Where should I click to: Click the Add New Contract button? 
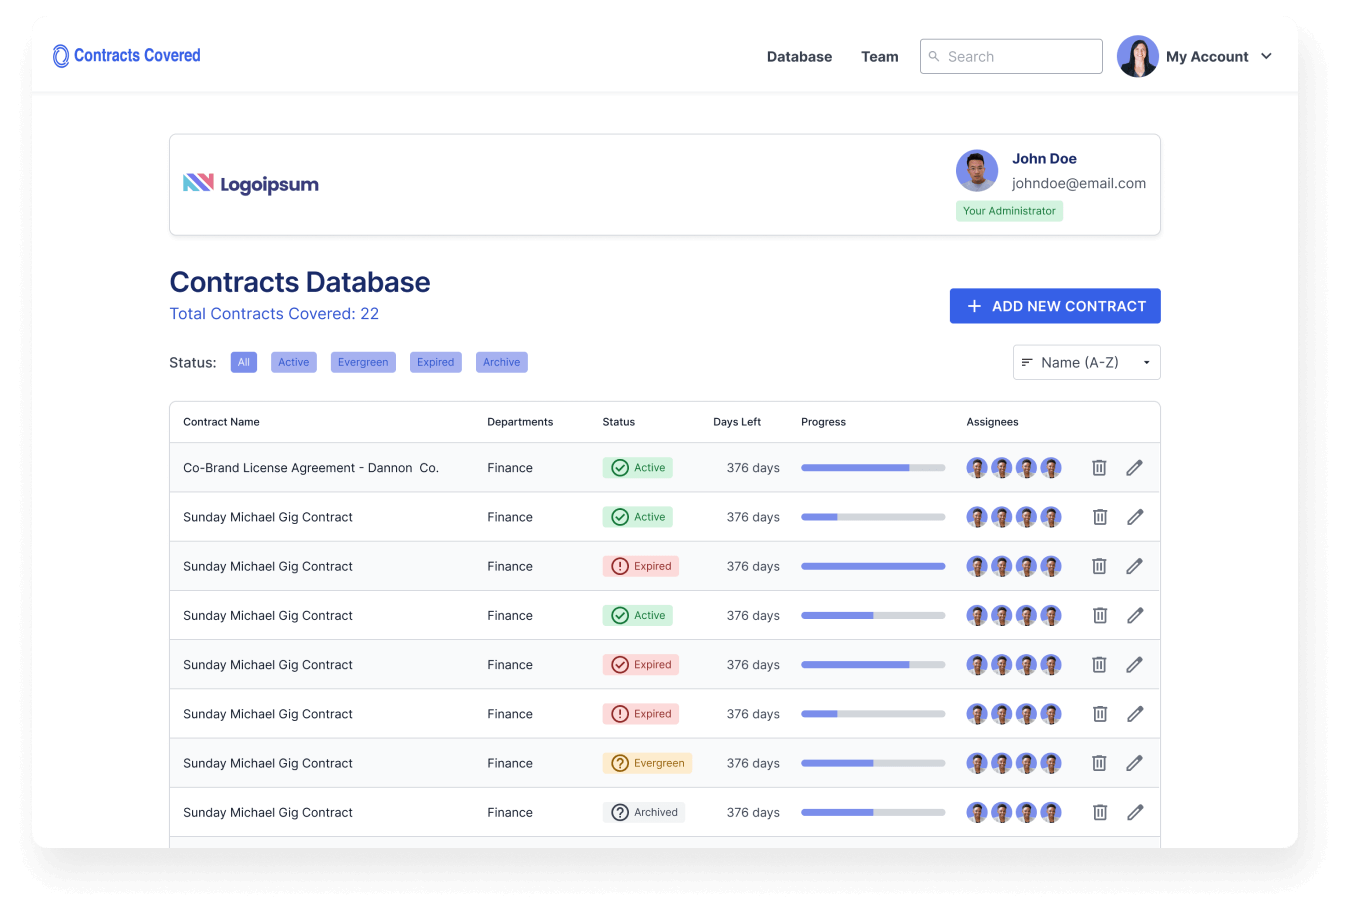coord(1054,306)
